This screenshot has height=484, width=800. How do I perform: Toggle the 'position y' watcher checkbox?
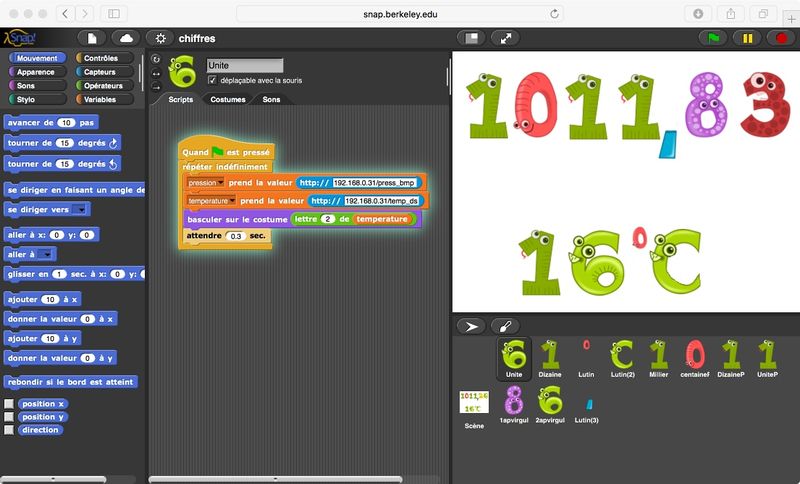(9, 417)
